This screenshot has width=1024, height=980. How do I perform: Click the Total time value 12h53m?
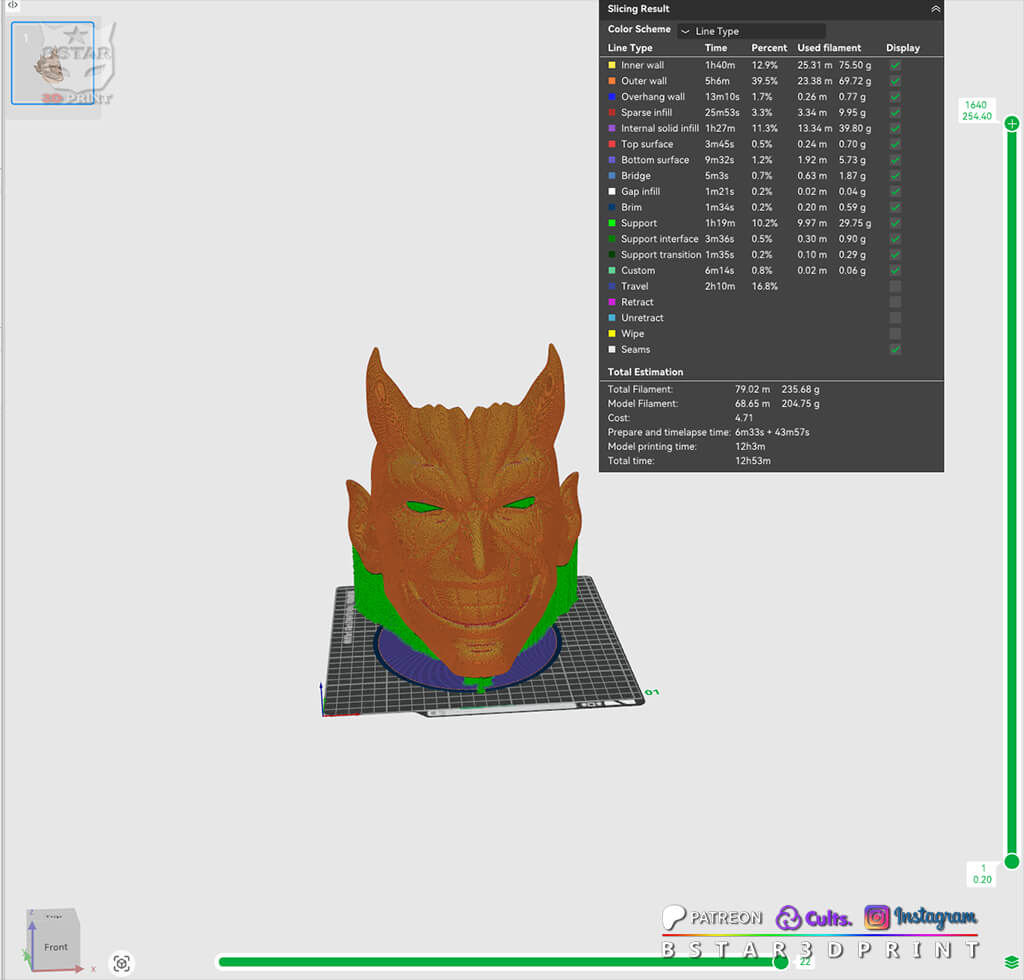(x=752, y=461)
